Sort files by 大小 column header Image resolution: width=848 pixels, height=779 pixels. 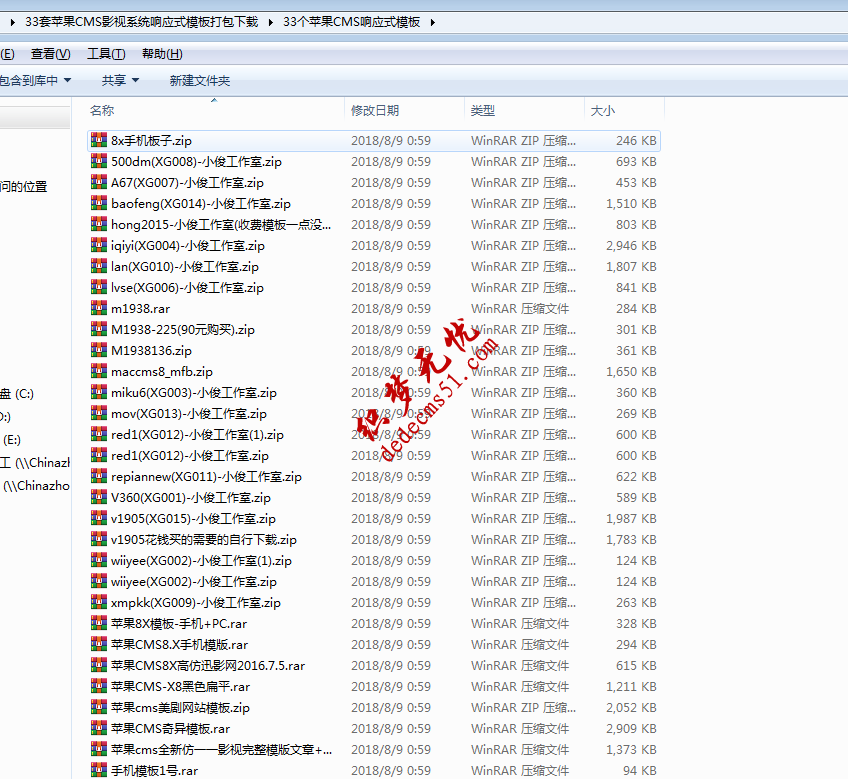point(603,111)
